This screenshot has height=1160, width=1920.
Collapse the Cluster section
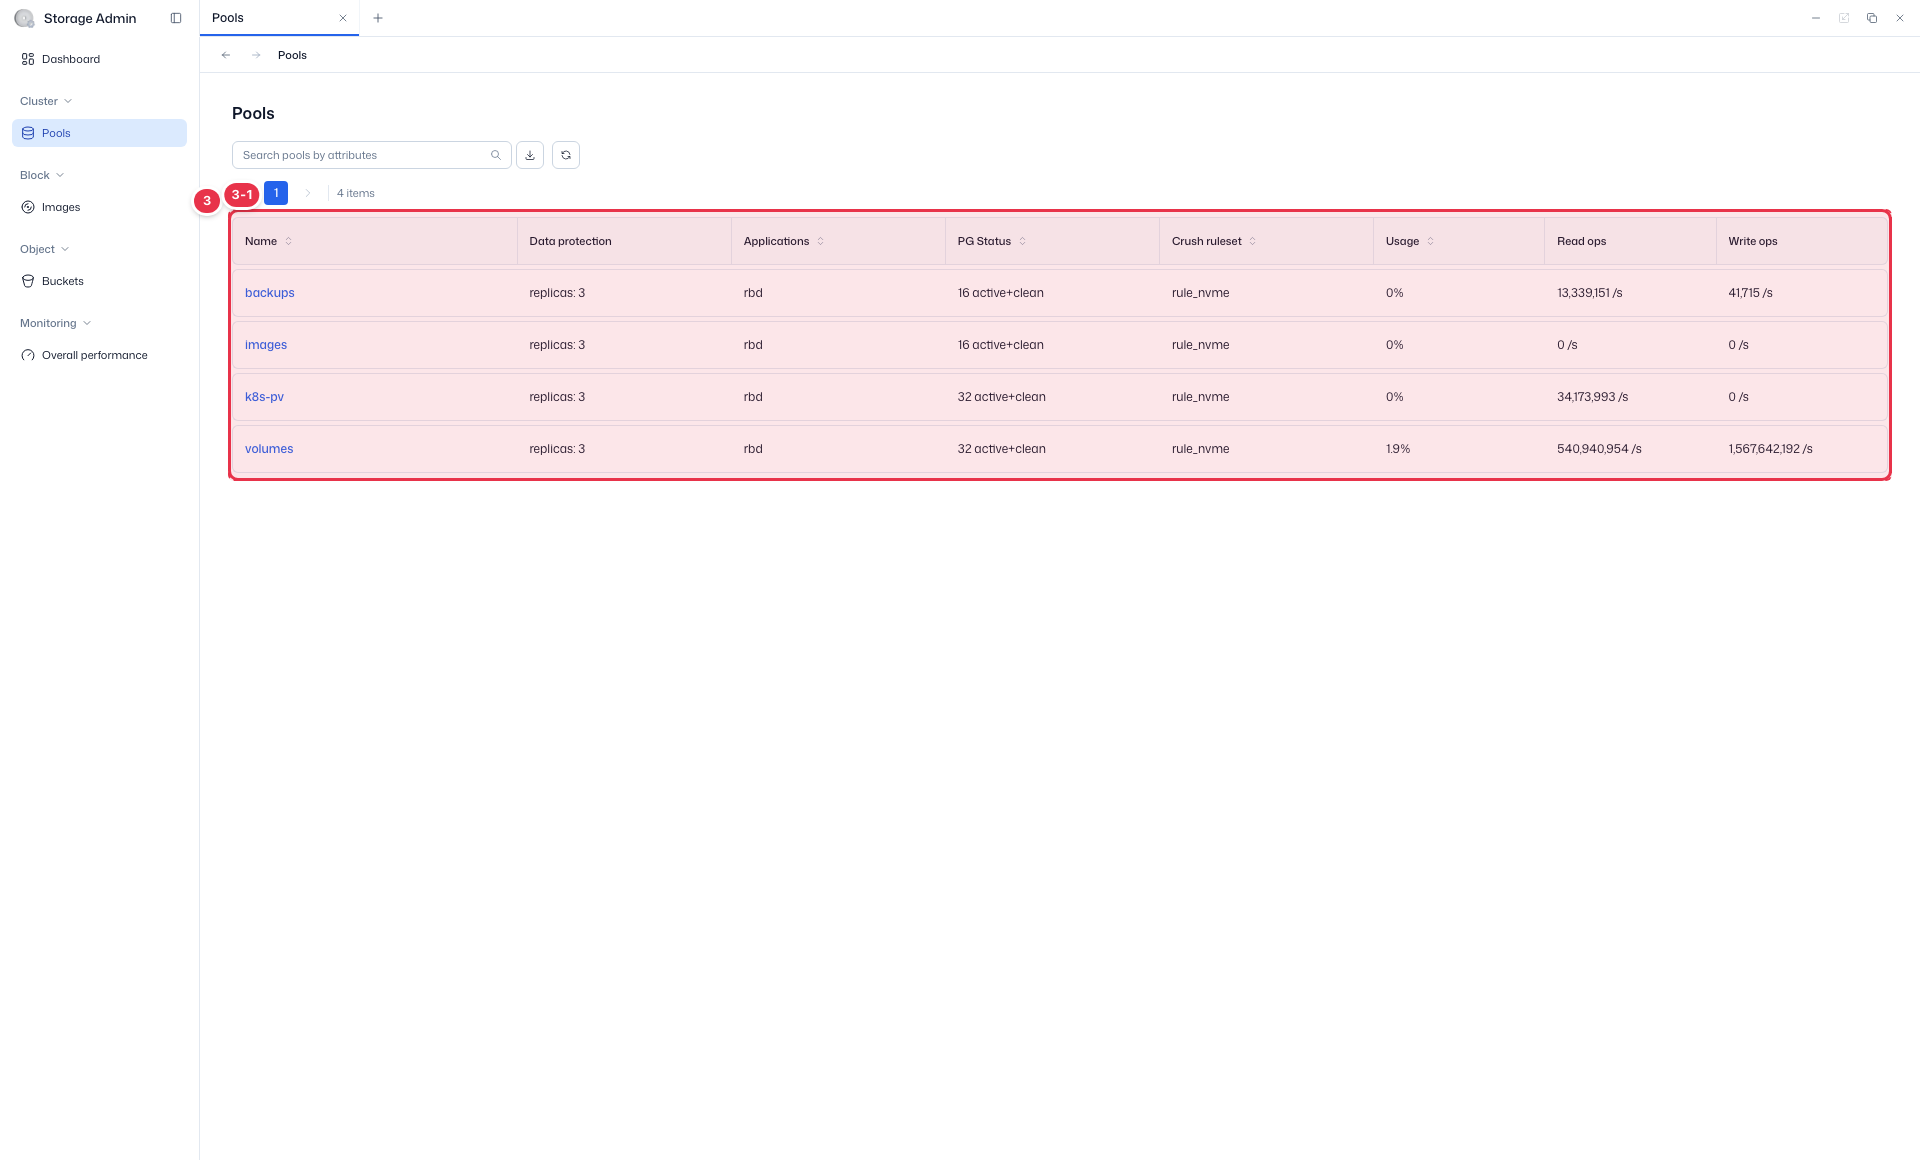[46, 101]
